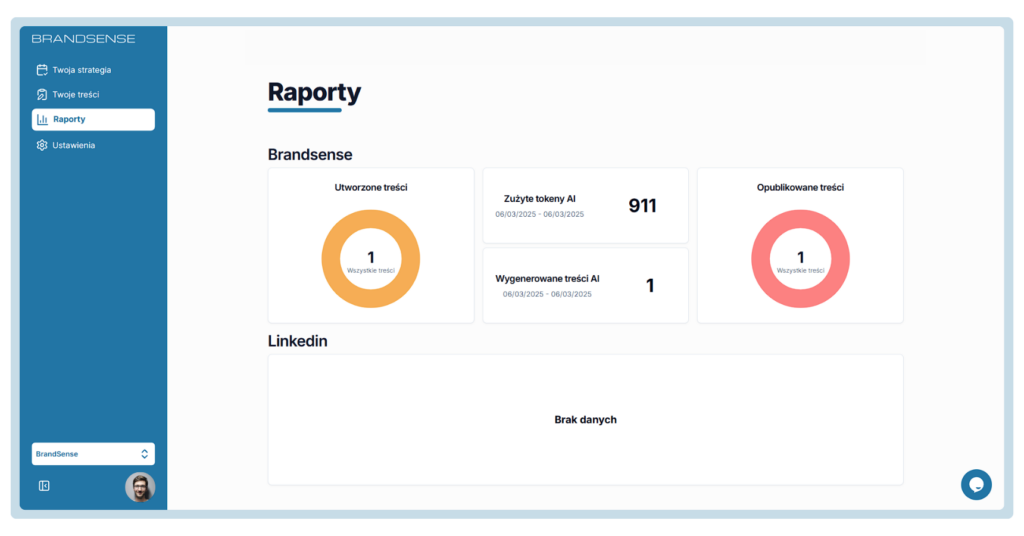Select the Raporty menu item

coord(93,119)
